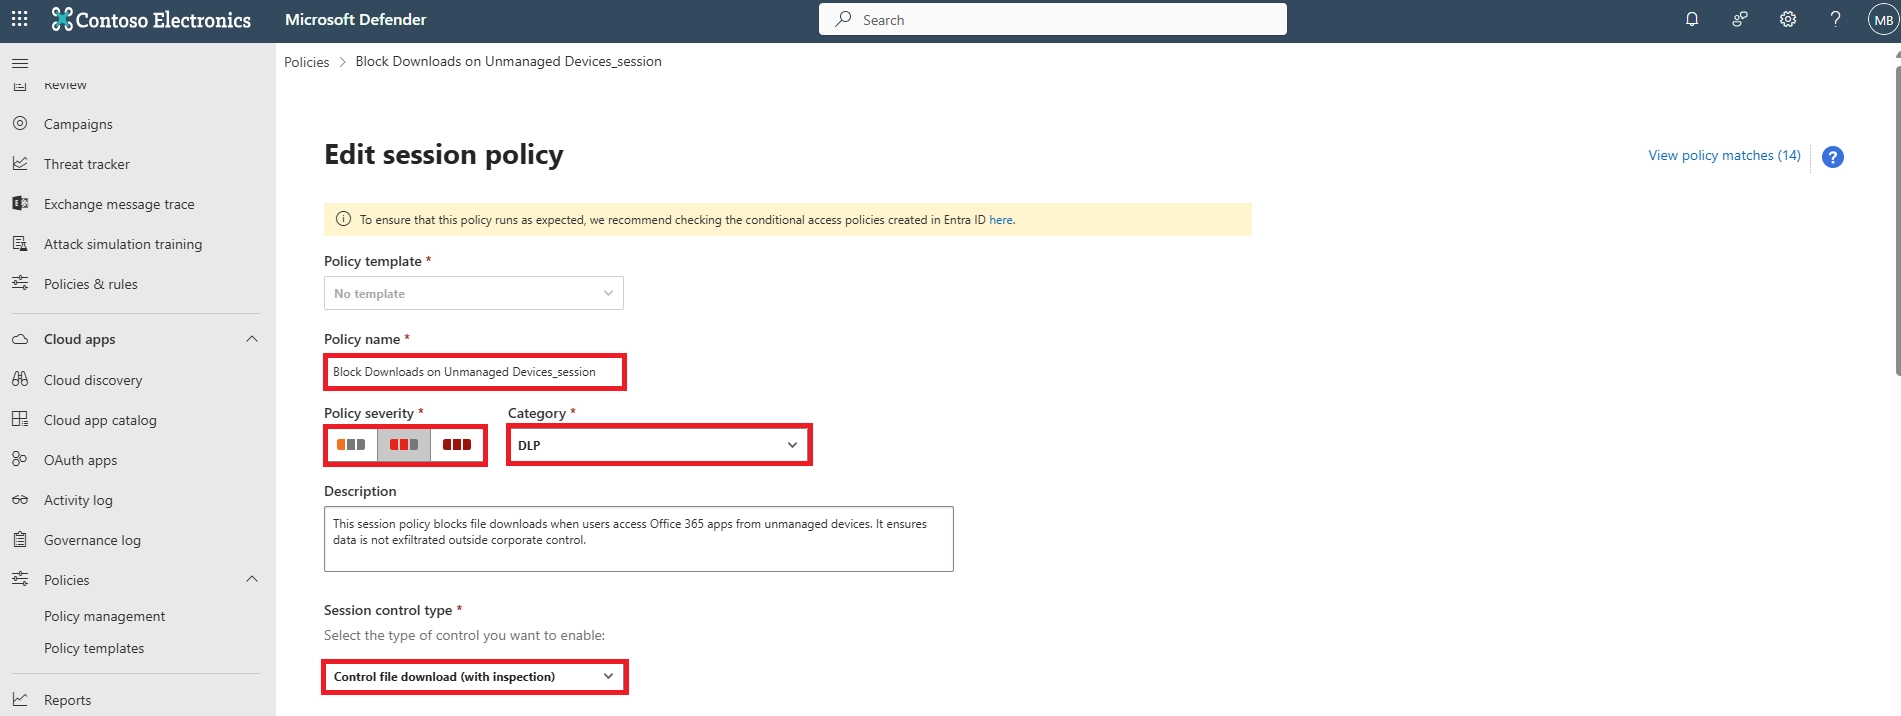Screen dimensions: 1901x716
Task: Click View policy matches (14) link
Action: [1724, 155]
